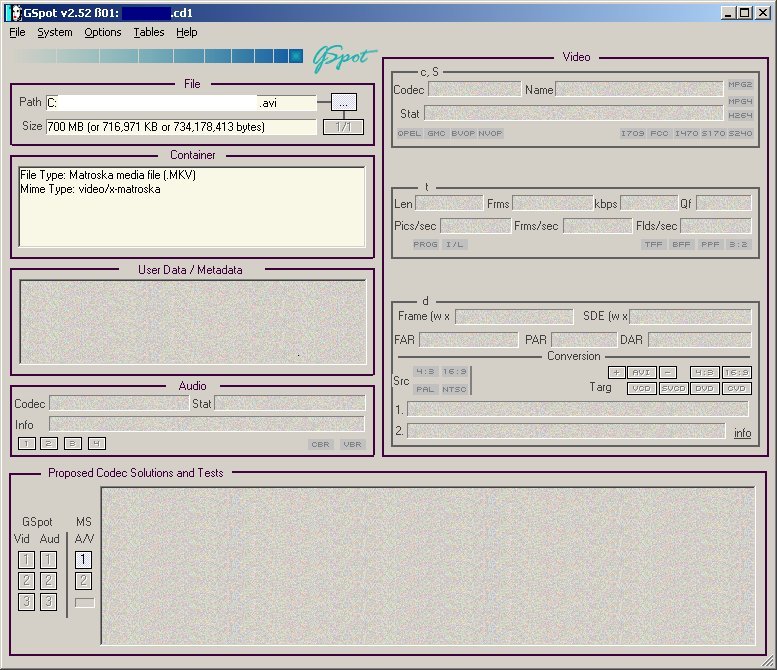Screen dimensions: 777x670
Task: Click the Src PAL indicator
Action: pos(425,390)
